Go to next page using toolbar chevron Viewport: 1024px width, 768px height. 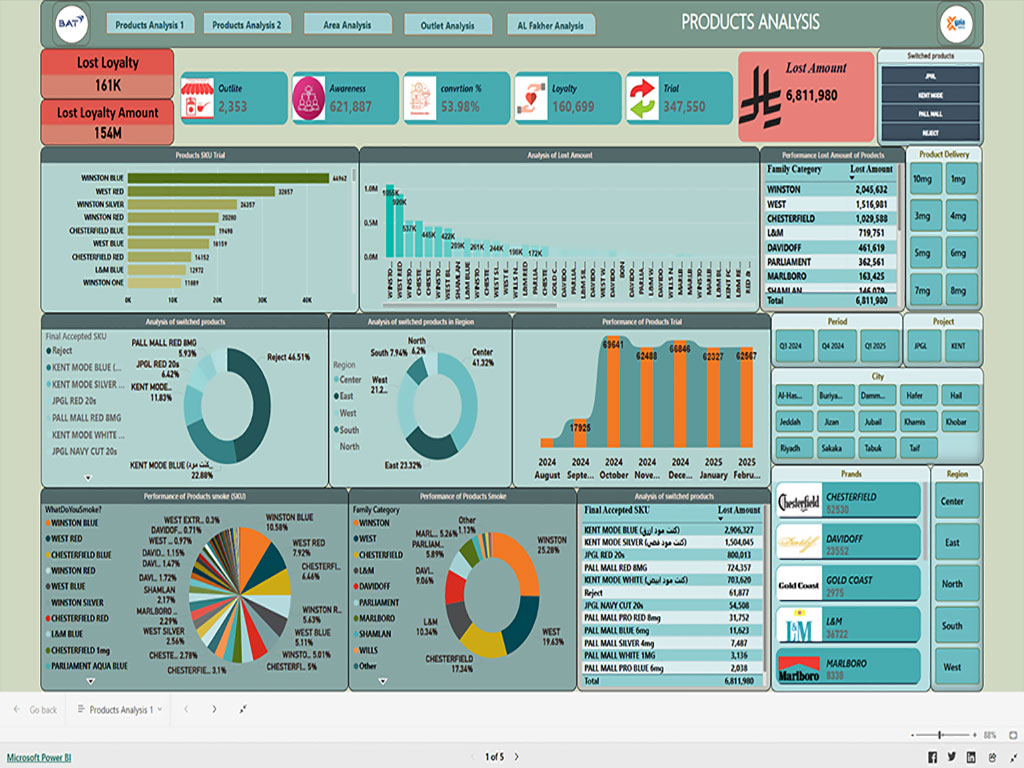[x=214, y=709]
